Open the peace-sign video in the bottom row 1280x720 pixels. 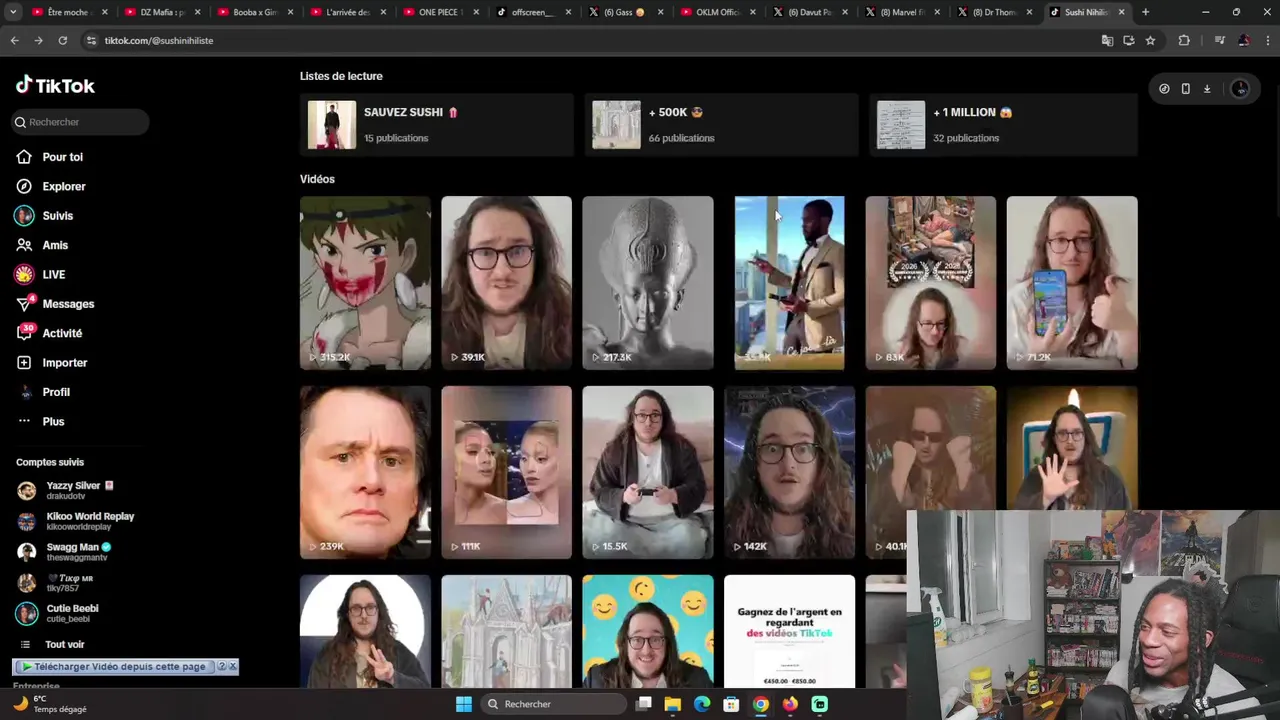pyautogui.click(x=365, y=631)
